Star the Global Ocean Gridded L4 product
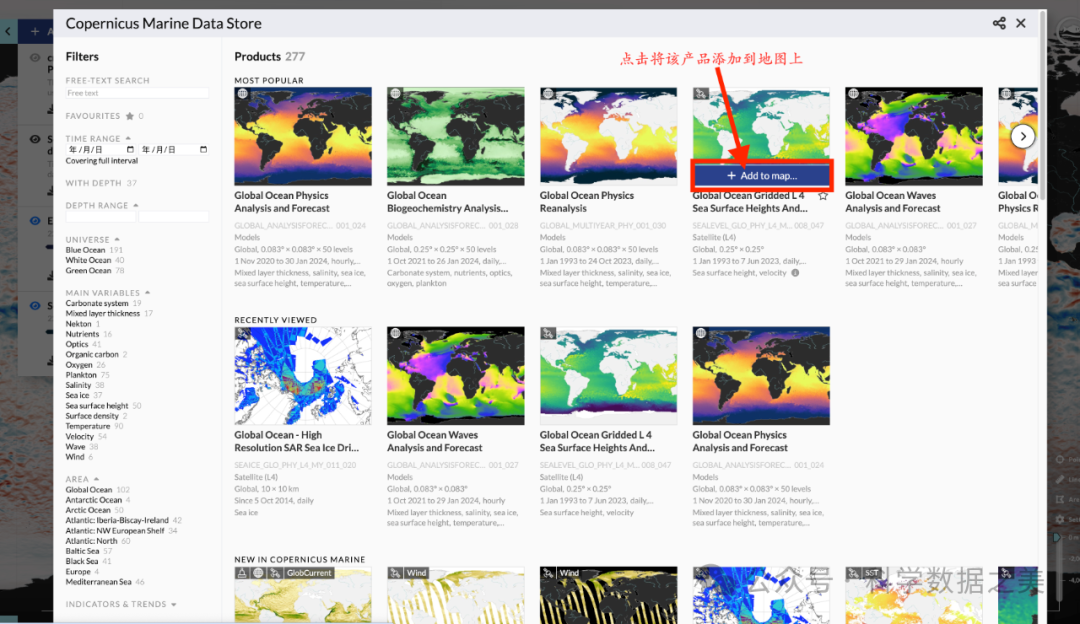The width and height of the screenshot is (1080, 624). tap(823, 197)
